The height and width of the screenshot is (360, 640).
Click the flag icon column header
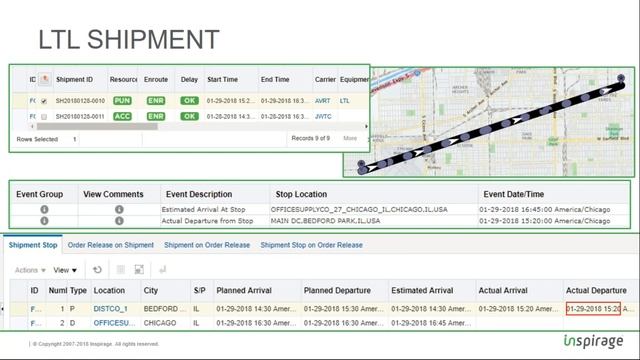pyautogui.click(x=45, y=79)
